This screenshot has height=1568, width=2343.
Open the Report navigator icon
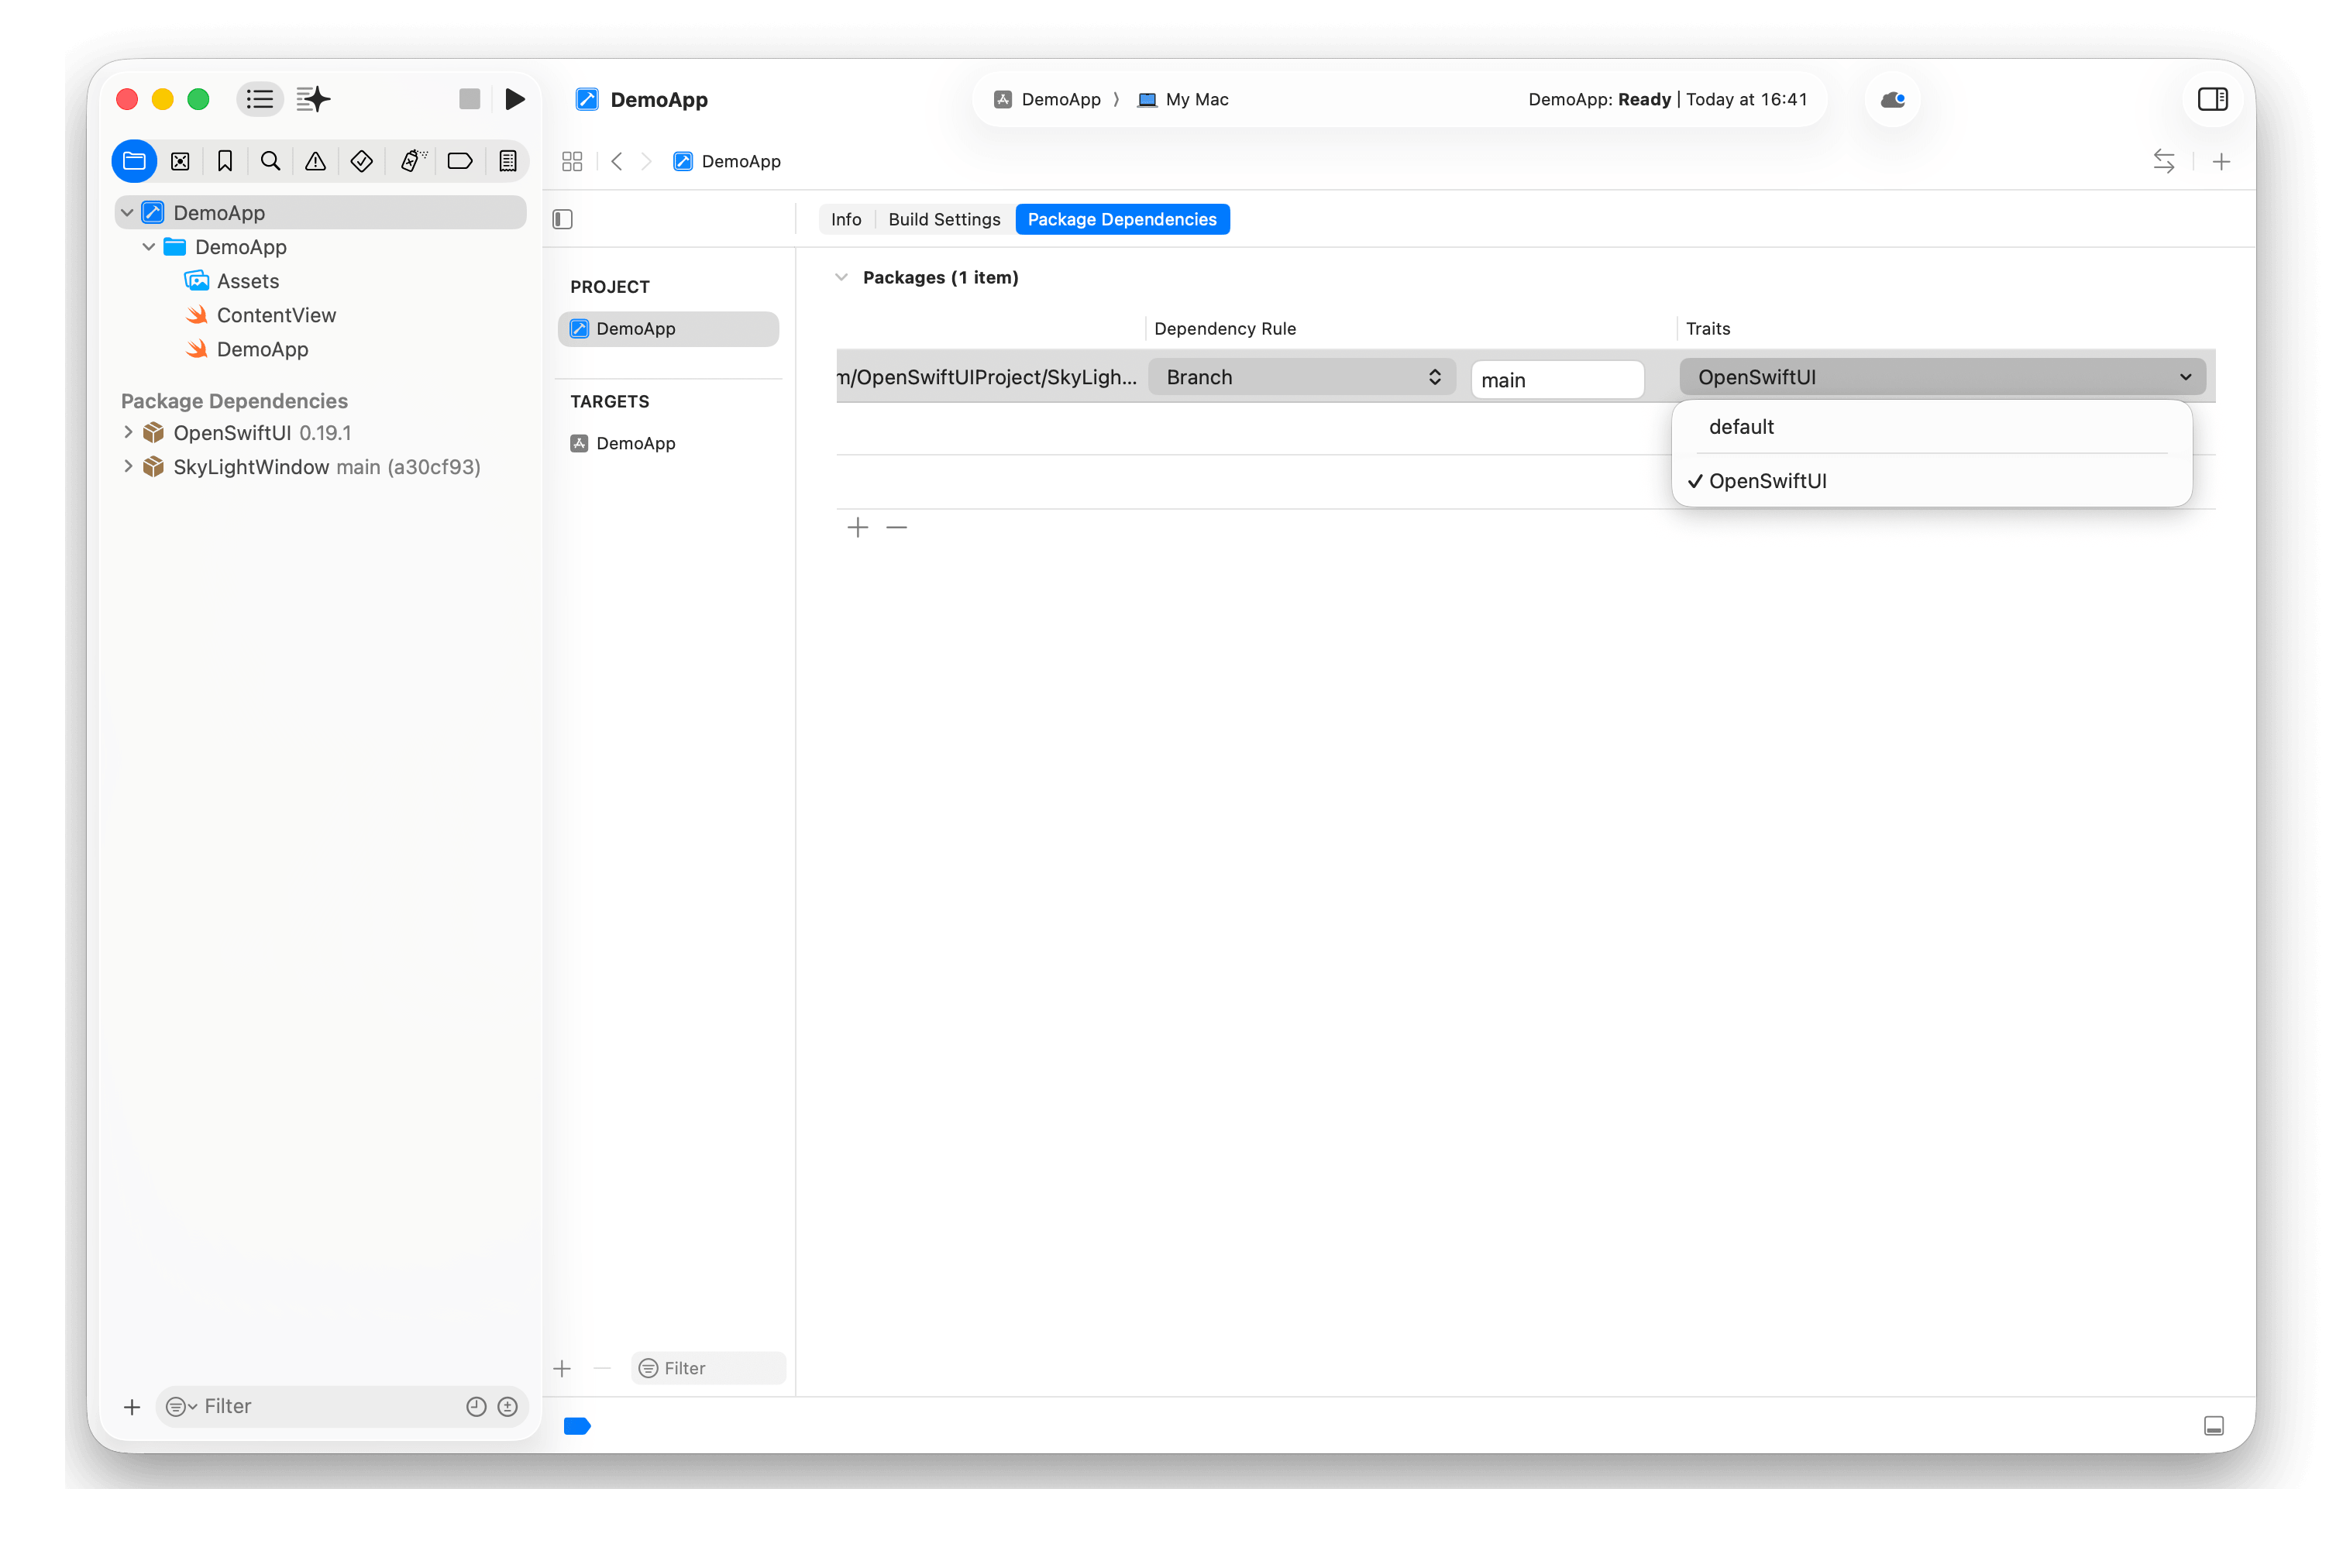(508, 161)
